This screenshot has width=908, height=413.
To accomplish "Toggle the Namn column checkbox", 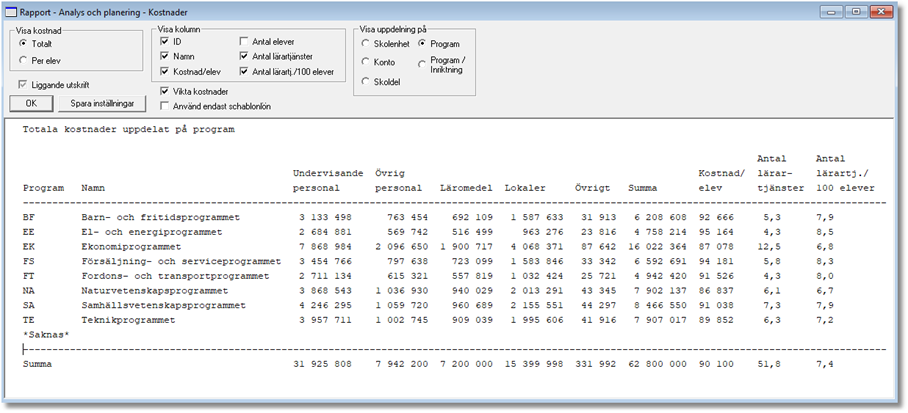I will tap(165, 57).
